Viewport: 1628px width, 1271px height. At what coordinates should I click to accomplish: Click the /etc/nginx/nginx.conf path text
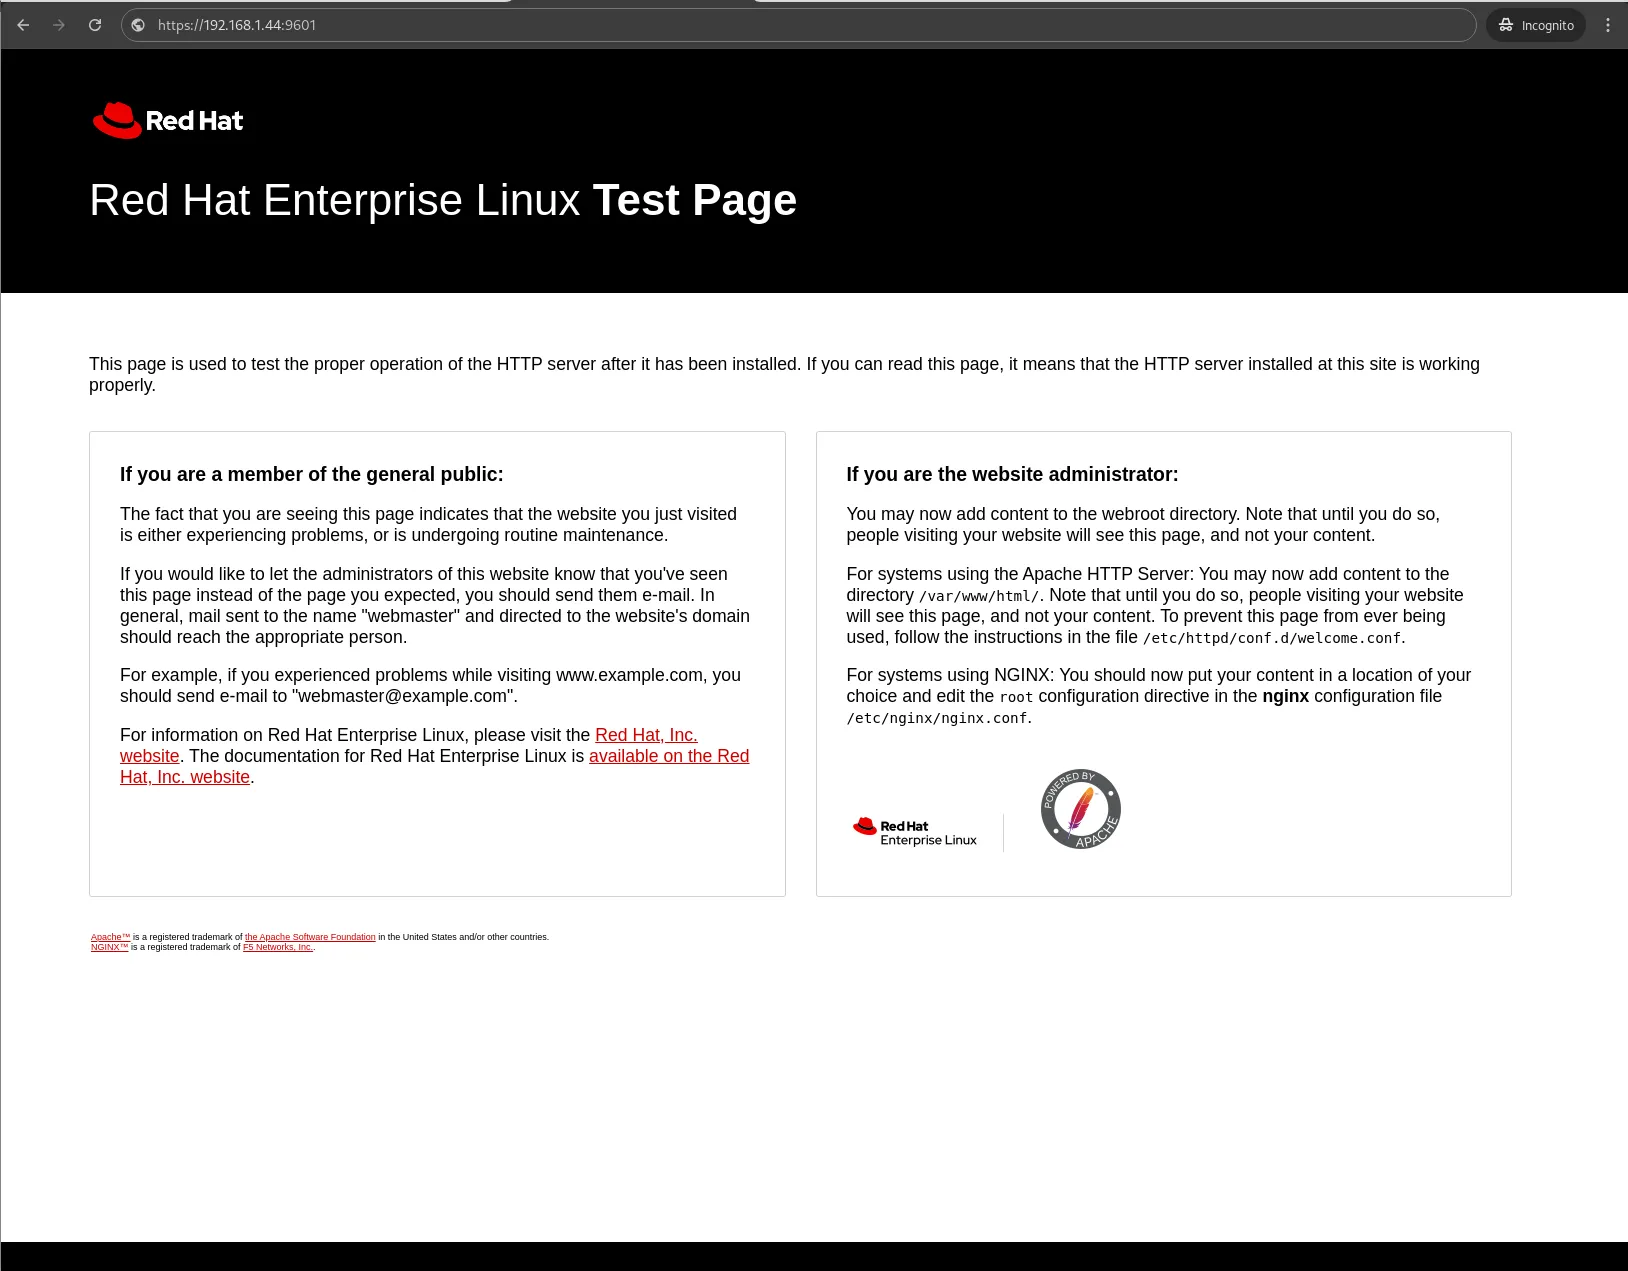pos(937,718)
